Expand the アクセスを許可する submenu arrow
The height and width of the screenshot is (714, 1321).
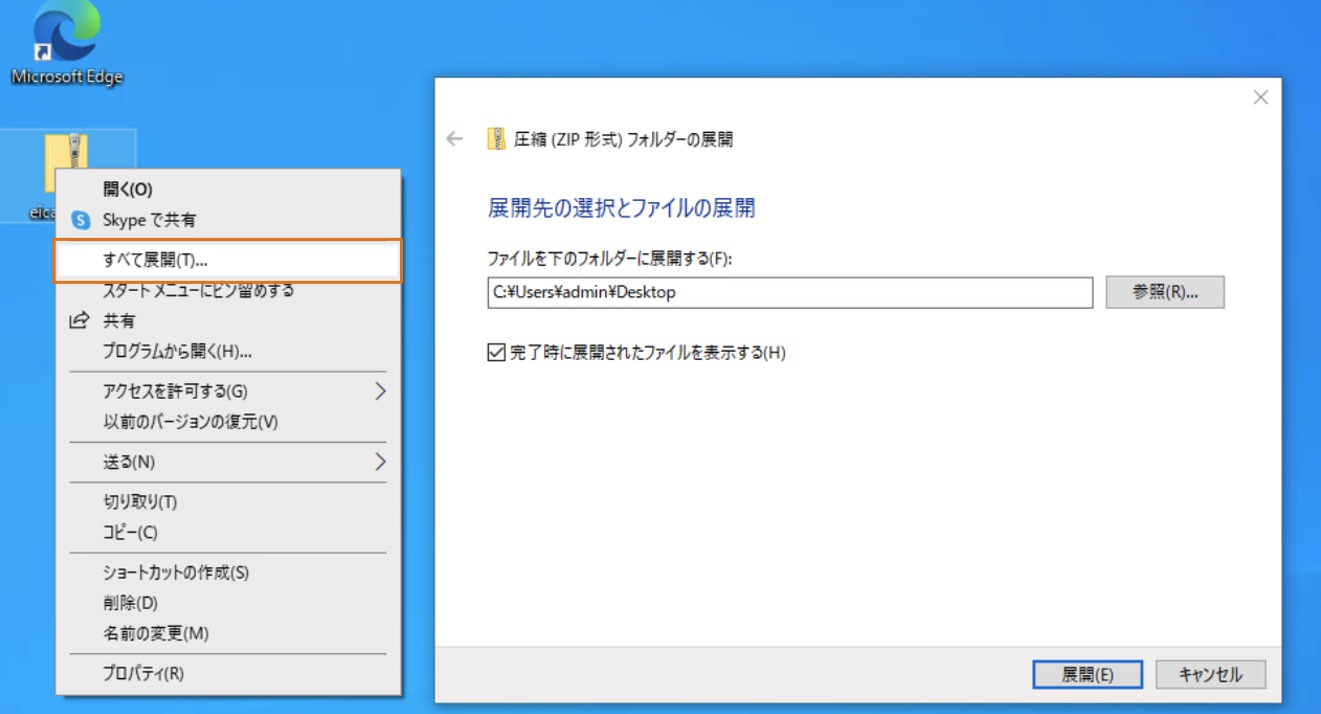380,391
